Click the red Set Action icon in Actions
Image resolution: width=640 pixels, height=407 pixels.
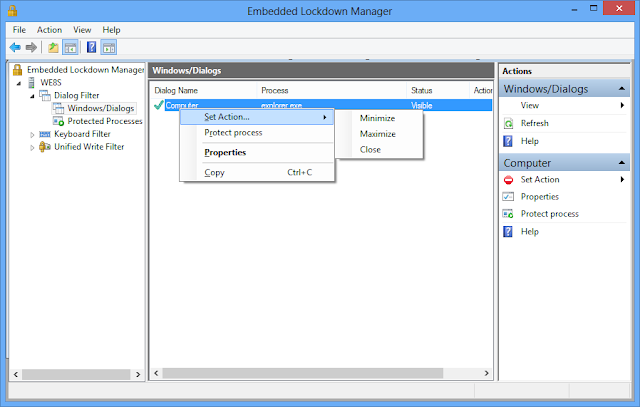click(509, 180)
